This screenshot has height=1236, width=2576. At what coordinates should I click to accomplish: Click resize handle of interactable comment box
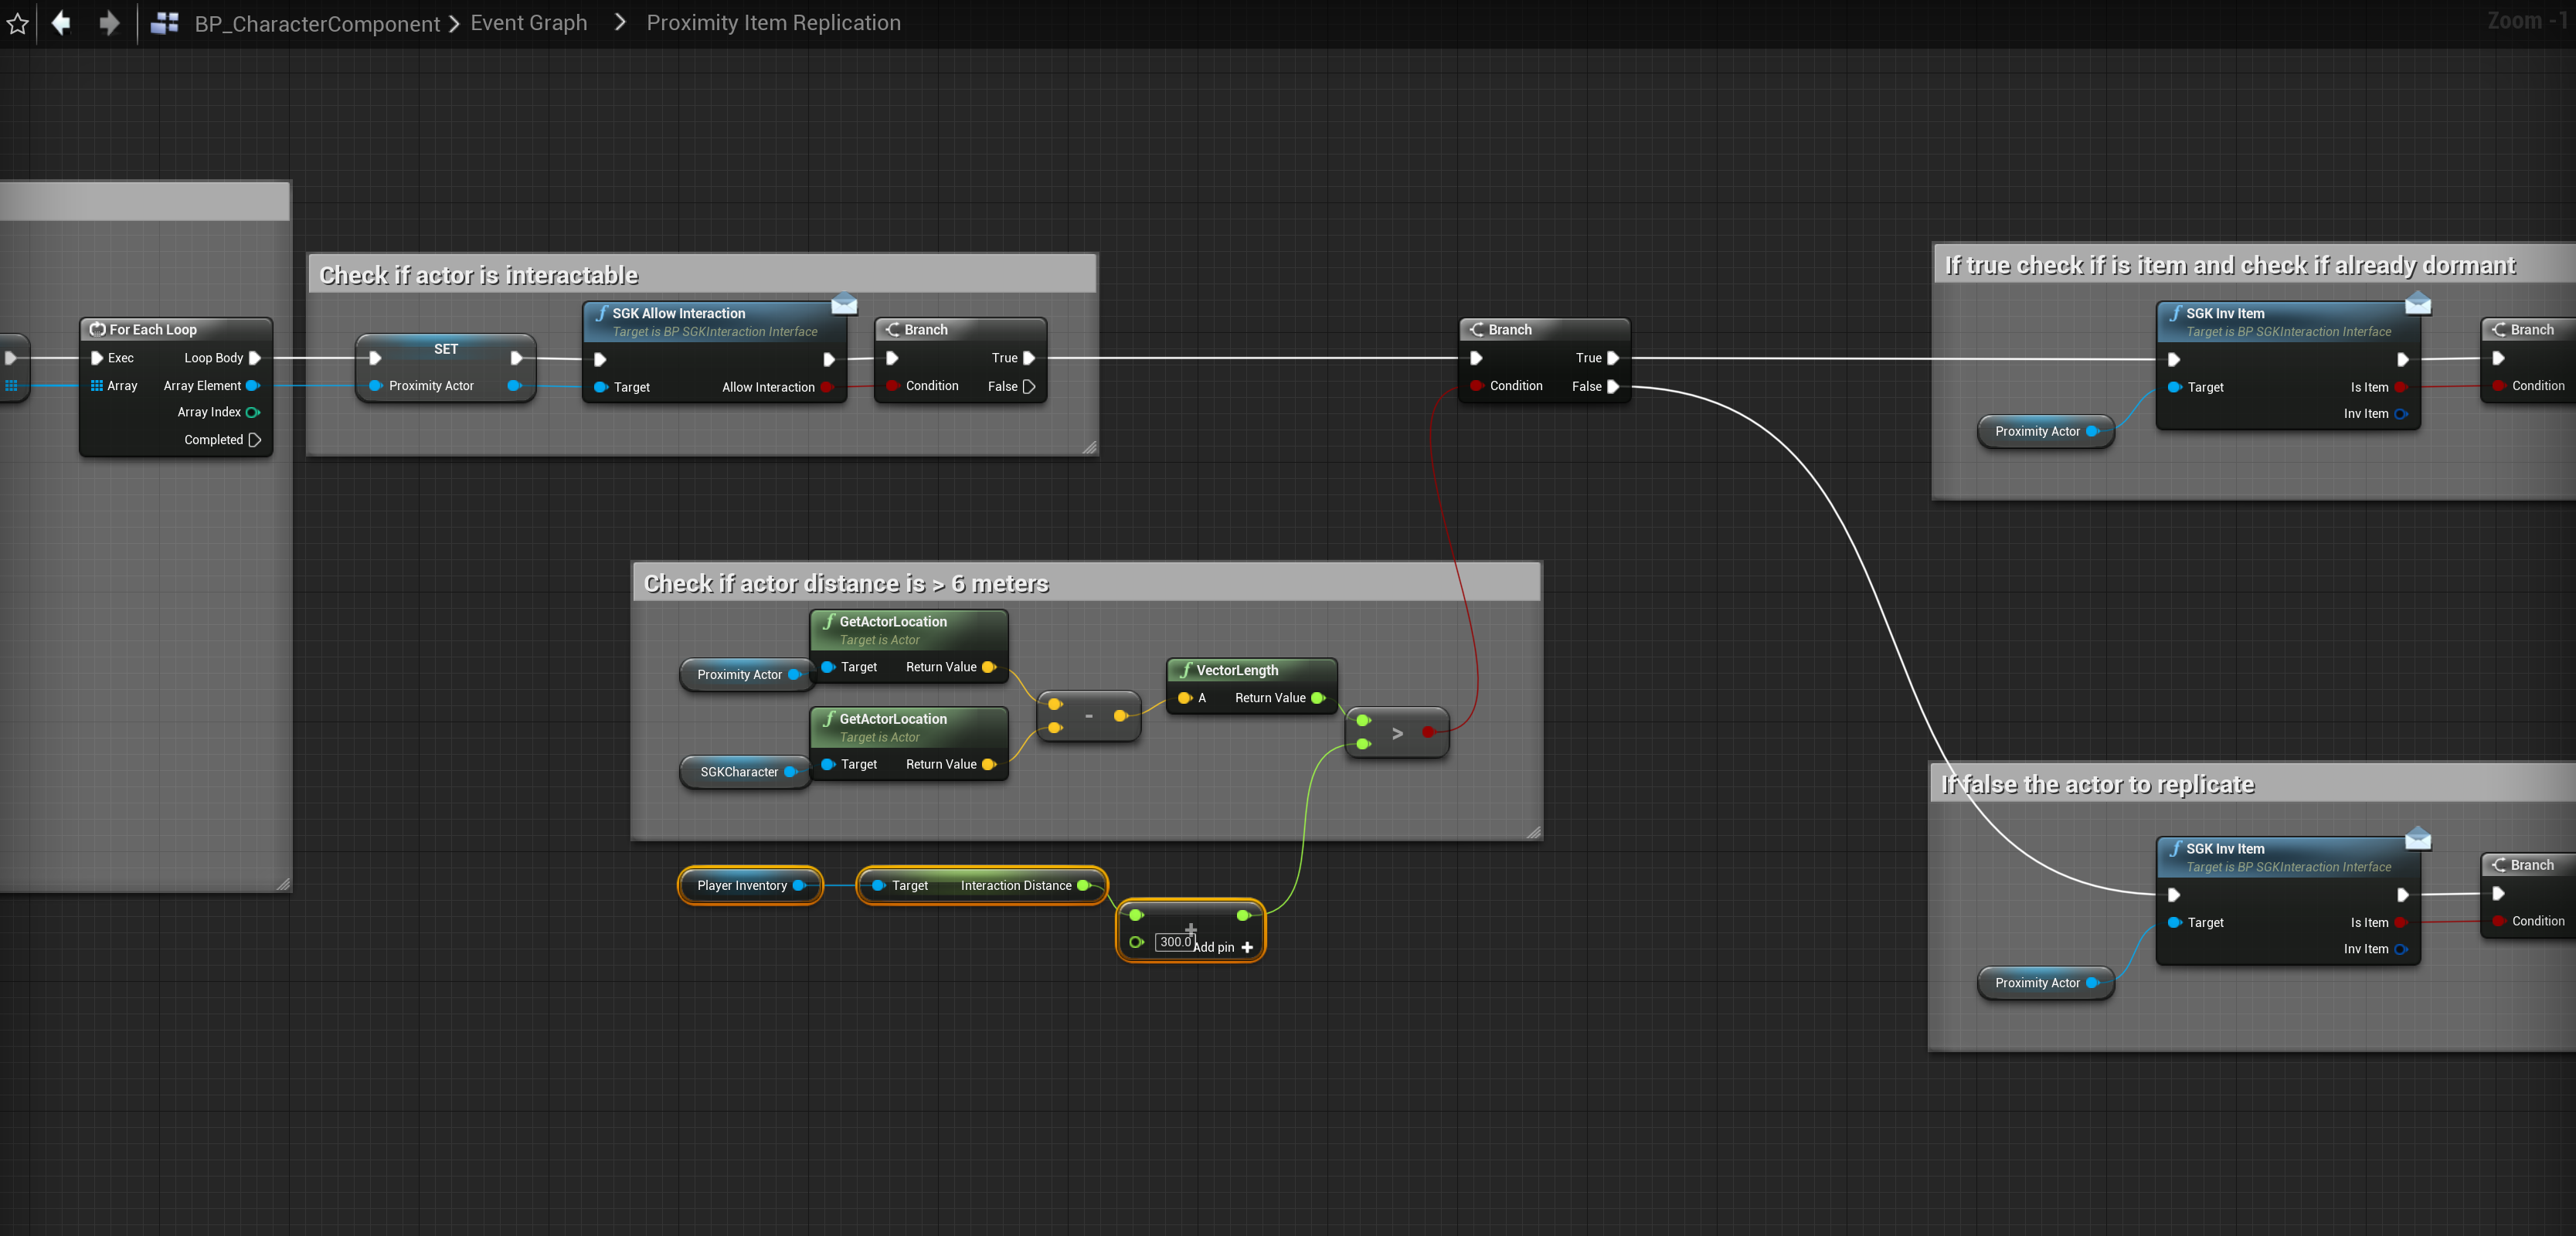[1089, 447]
